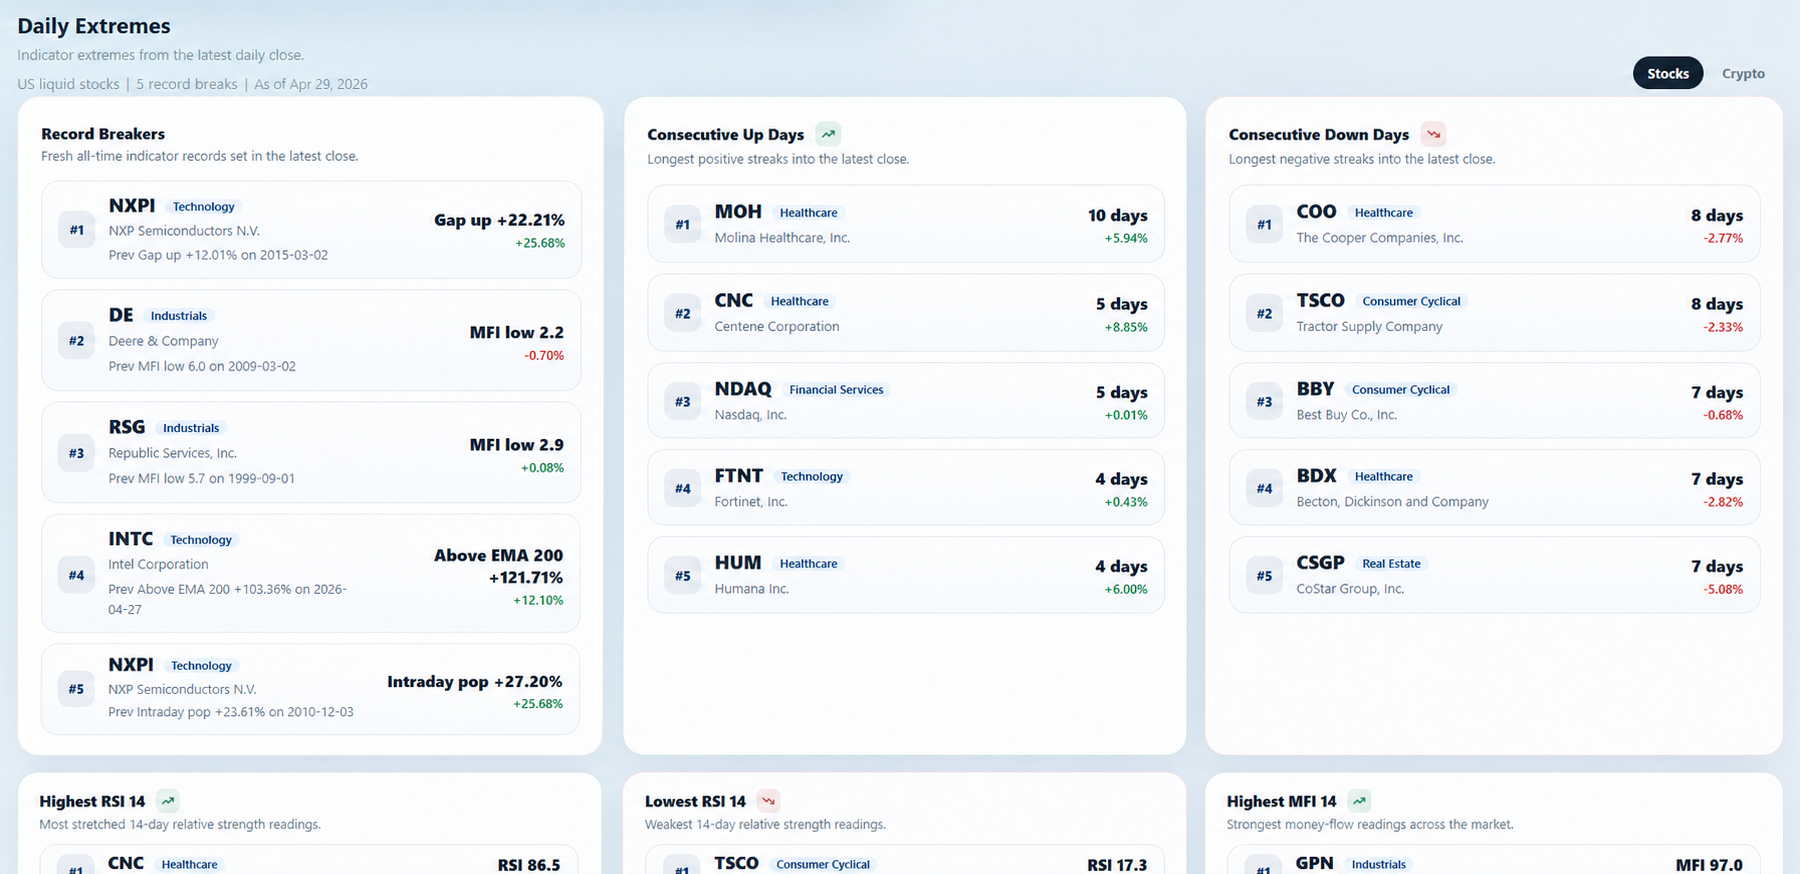The height and width of the screenshot is (874, 1800).
Task: Select the FTNT Fortinet row
Action: (906, 488)
